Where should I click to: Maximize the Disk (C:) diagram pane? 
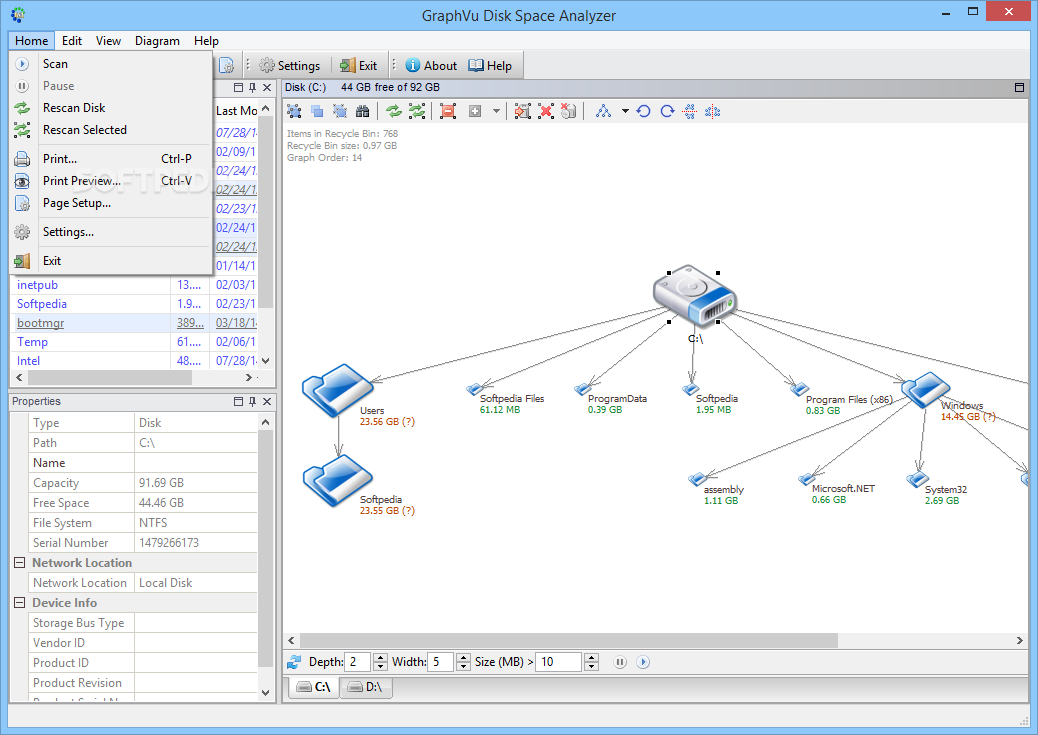[x=1019, y=87]
